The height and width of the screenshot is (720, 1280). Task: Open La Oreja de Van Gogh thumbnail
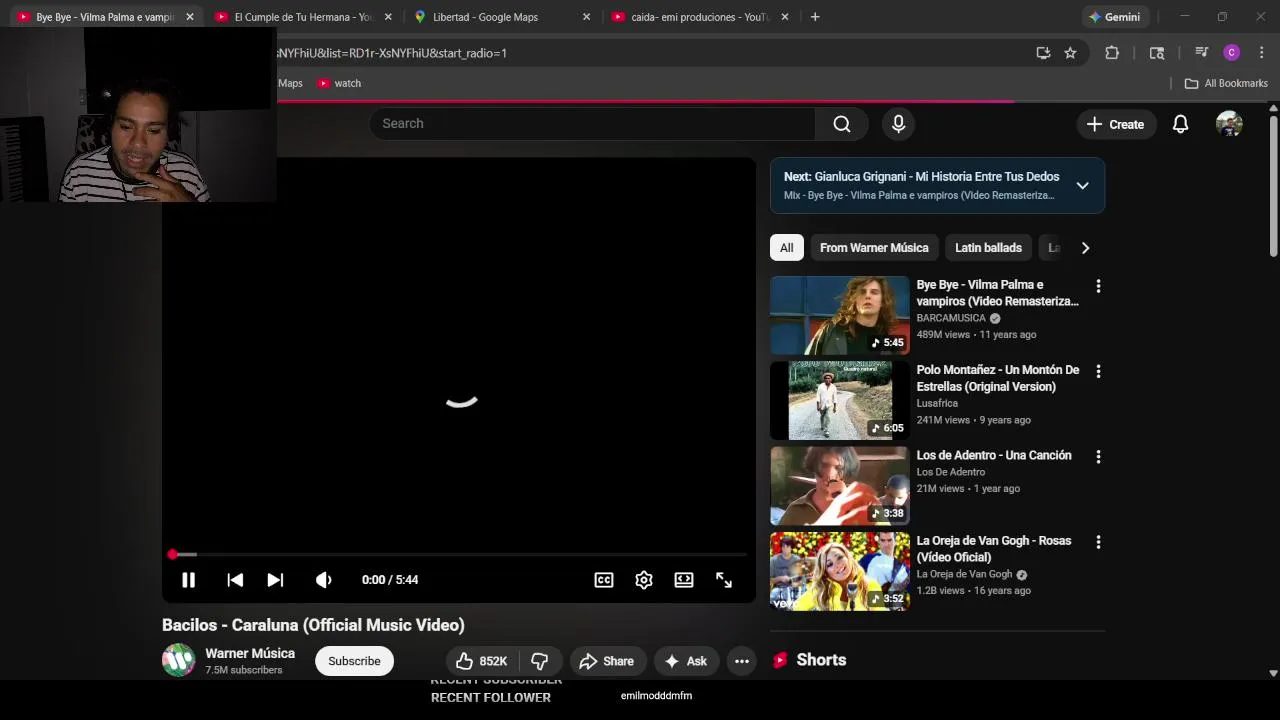coord(839,571)
